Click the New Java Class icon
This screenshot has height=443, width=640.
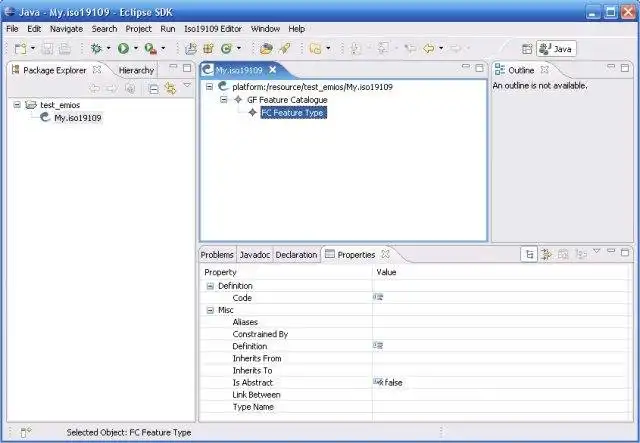tap(226, 49)
